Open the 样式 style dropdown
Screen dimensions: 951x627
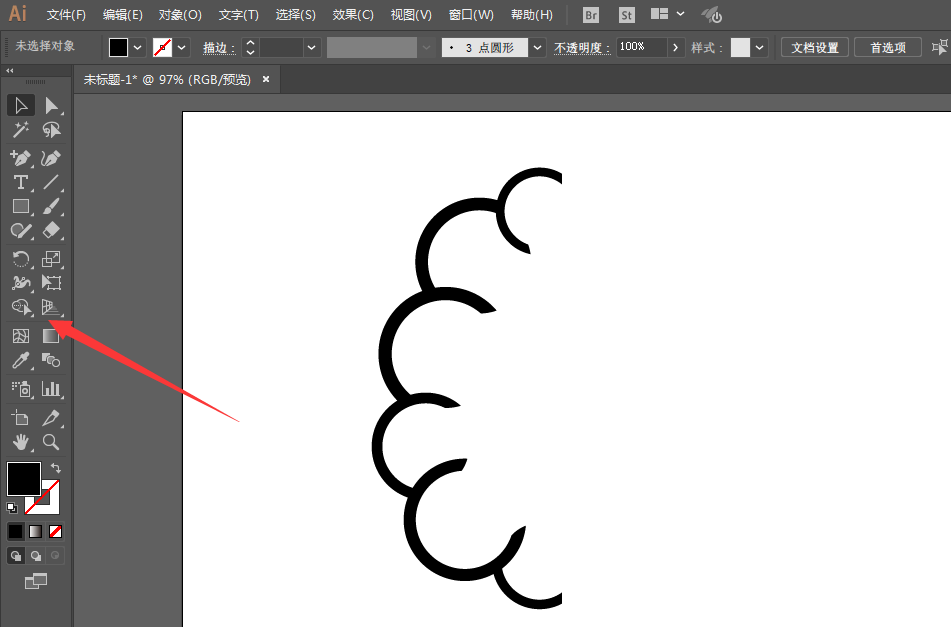[x=760, y=47]
